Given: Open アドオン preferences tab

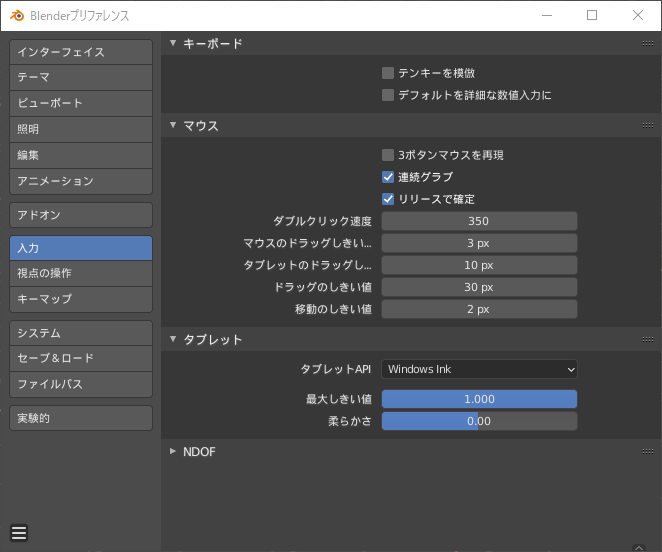Looking at the screenshot, I should [81, 215].
